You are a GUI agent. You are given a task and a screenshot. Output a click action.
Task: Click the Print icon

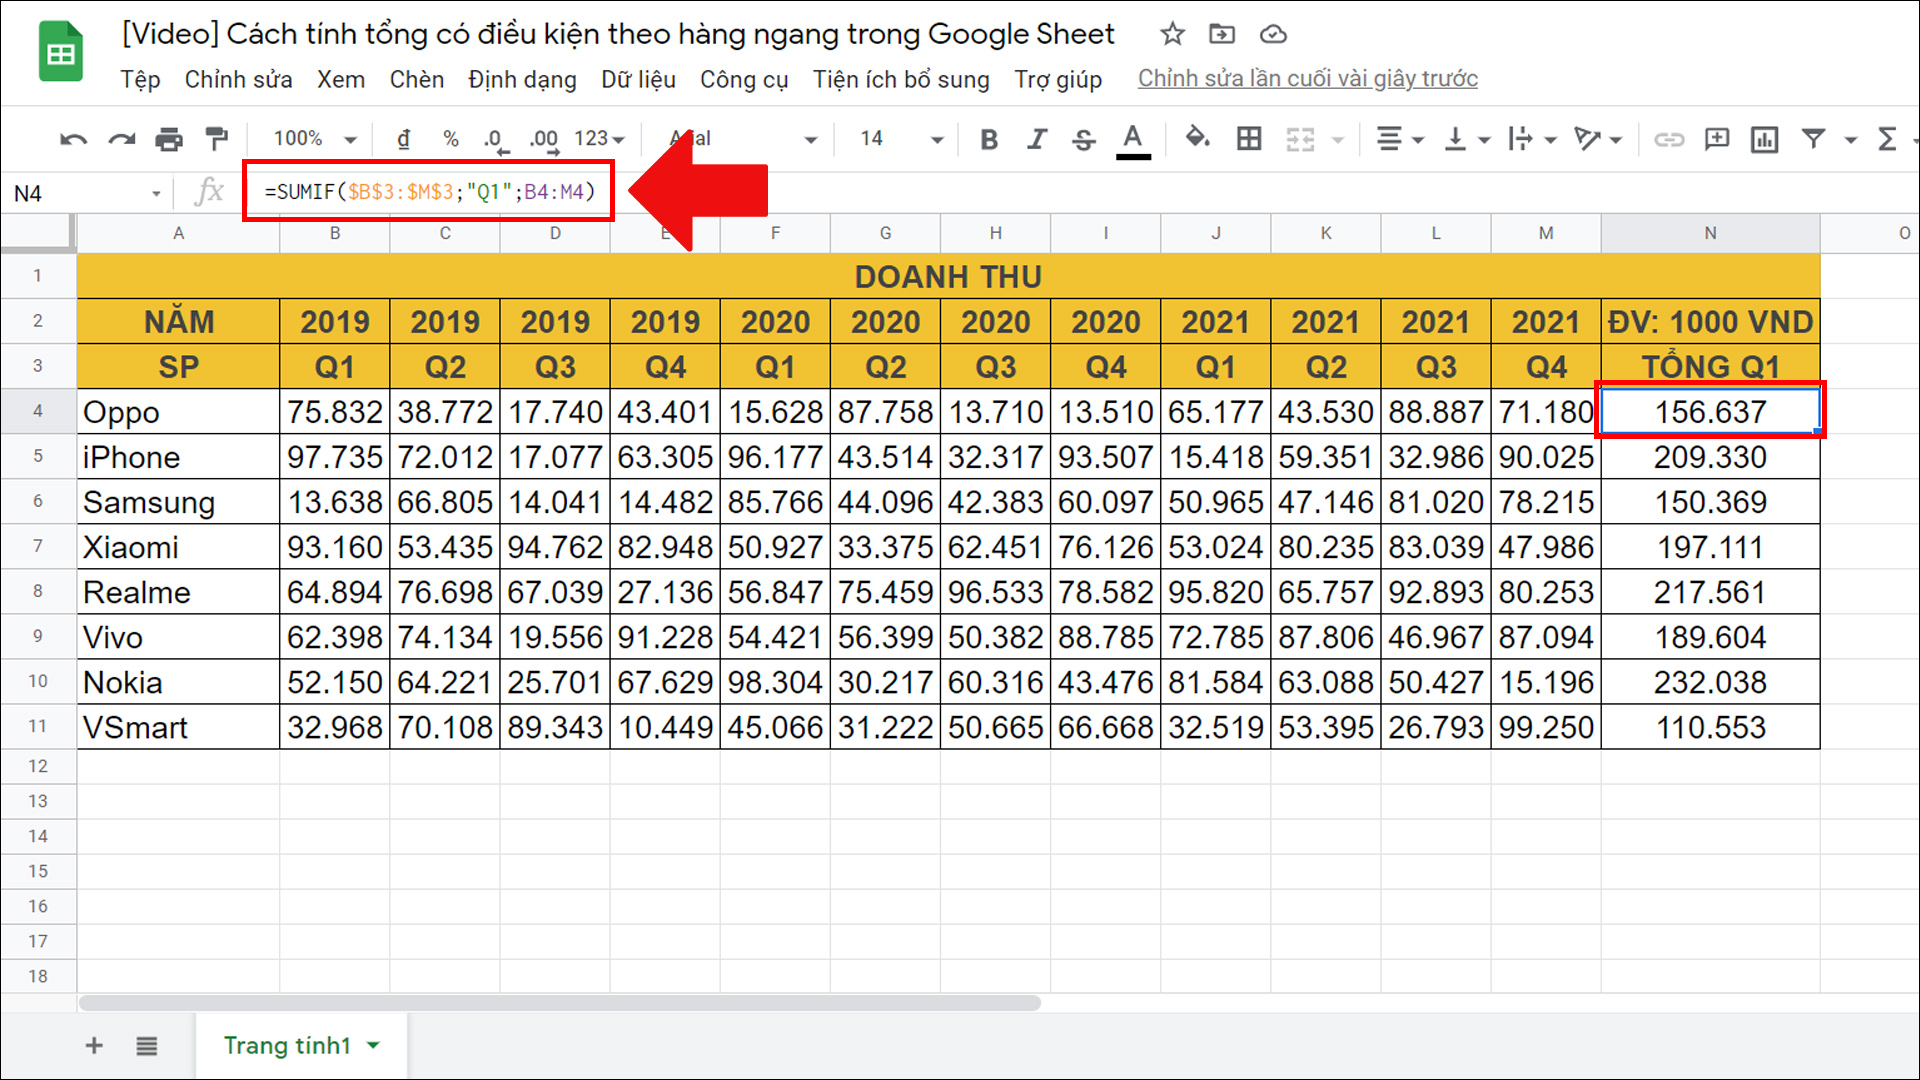coord(169,139)
